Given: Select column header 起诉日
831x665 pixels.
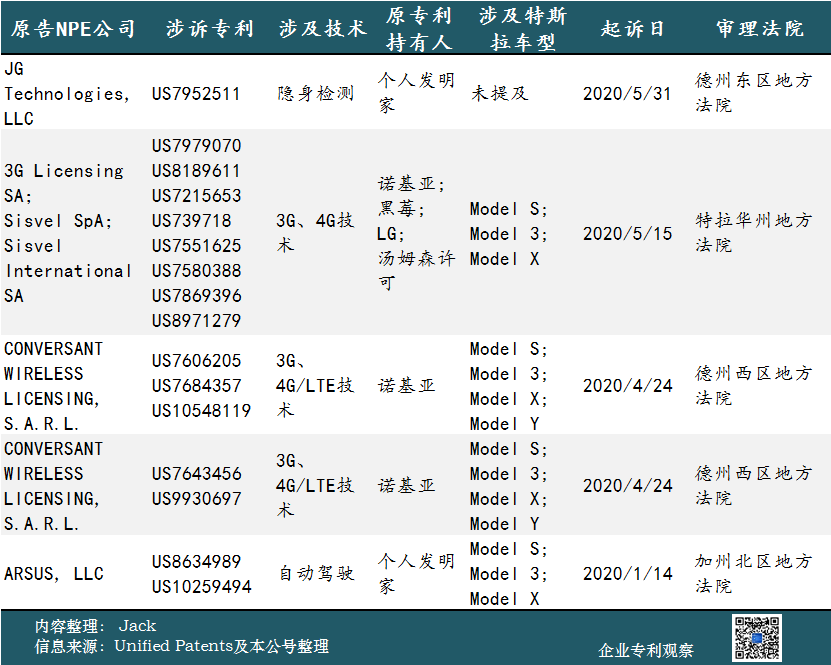Looking at the screenshot, I should 632,29.
